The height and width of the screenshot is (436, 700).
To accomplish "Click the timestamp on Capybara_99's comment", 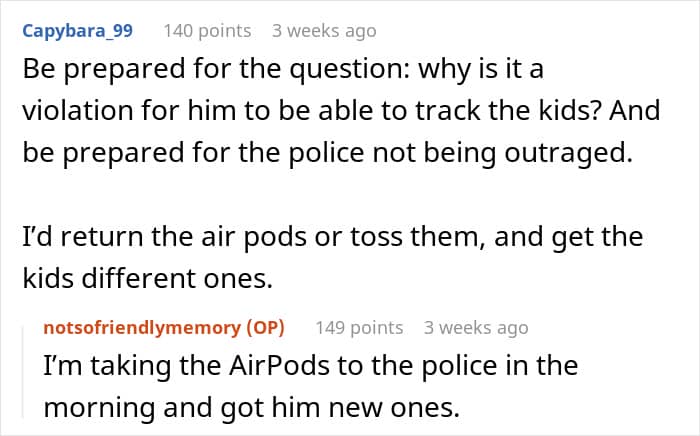I will coord(324,31).
